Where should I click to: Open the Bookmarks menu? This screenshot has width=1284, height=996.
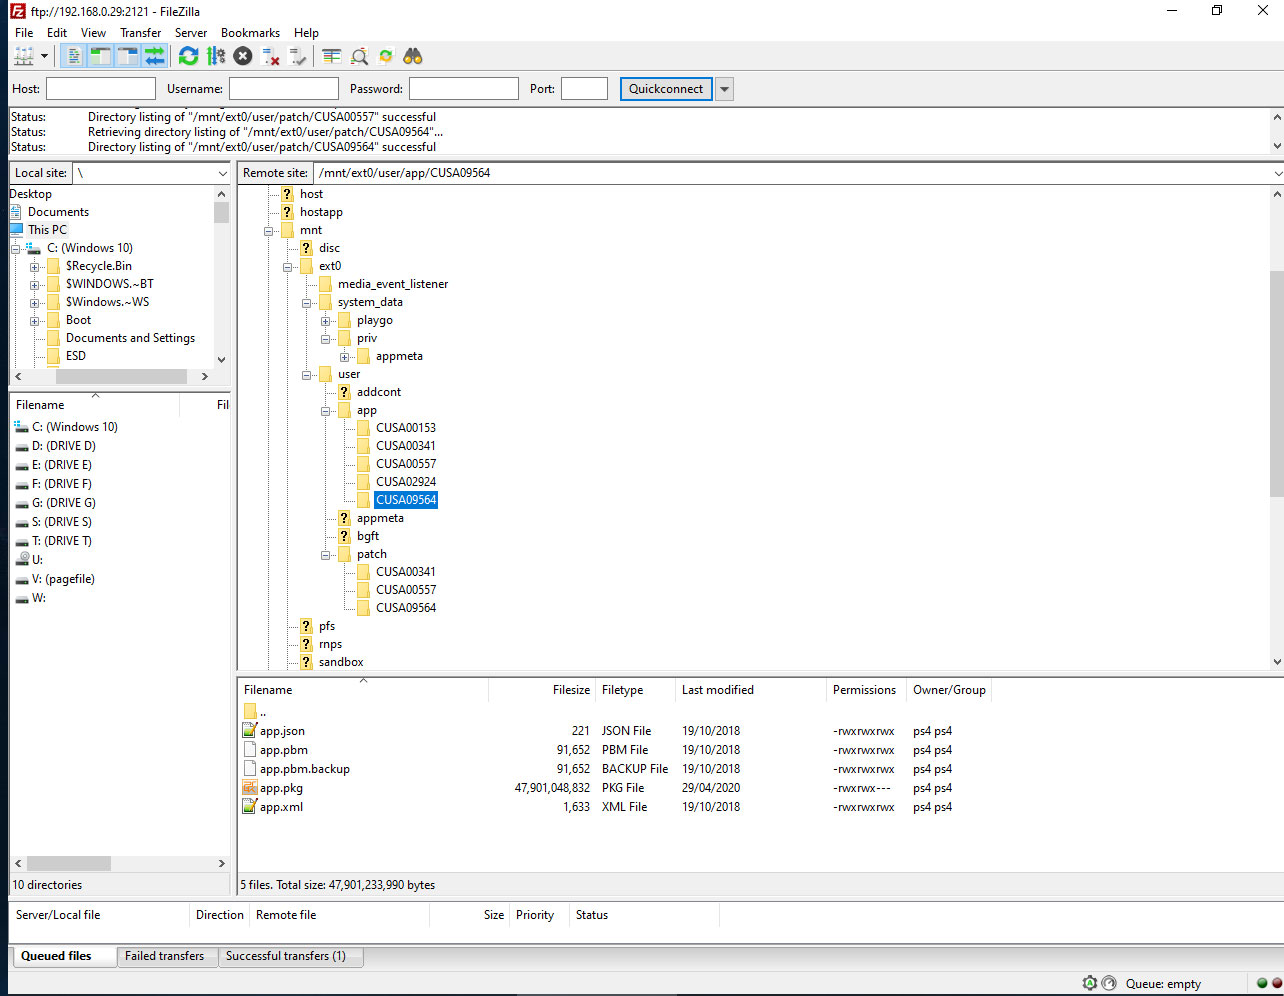click(250, 33)
